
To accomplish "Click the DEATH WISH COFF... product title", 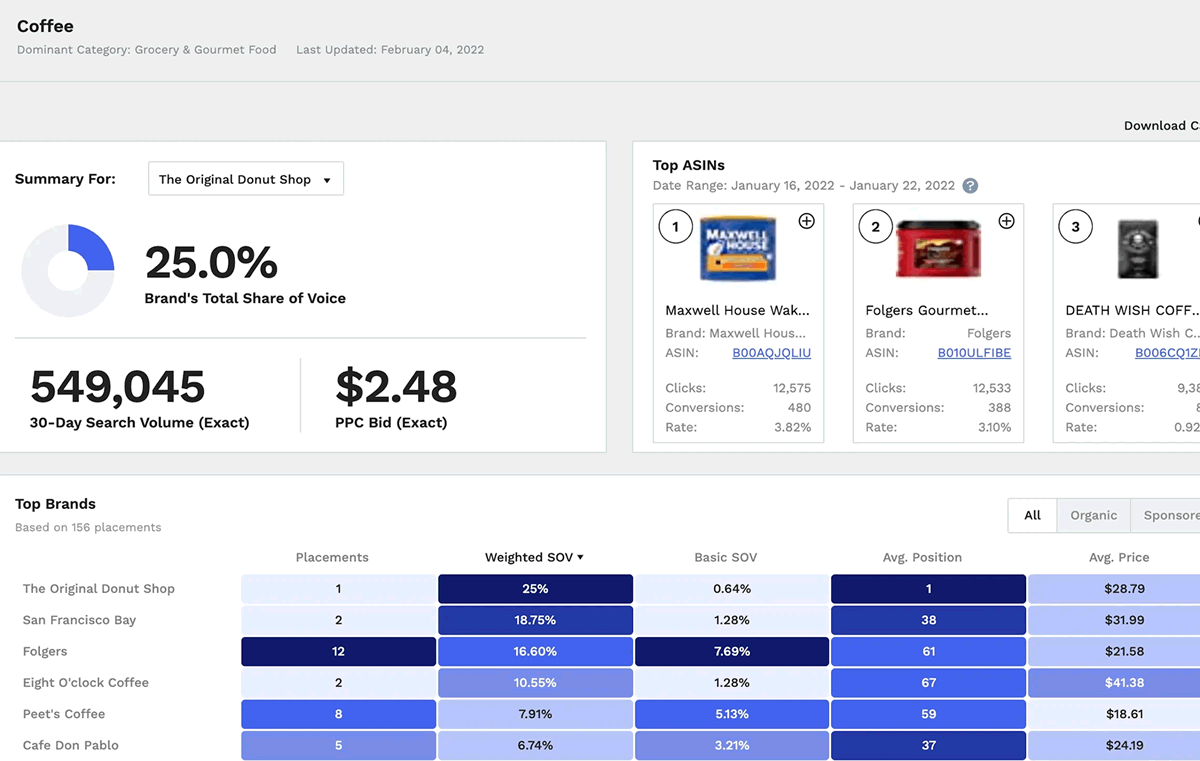I will (x=1132, y=310).
